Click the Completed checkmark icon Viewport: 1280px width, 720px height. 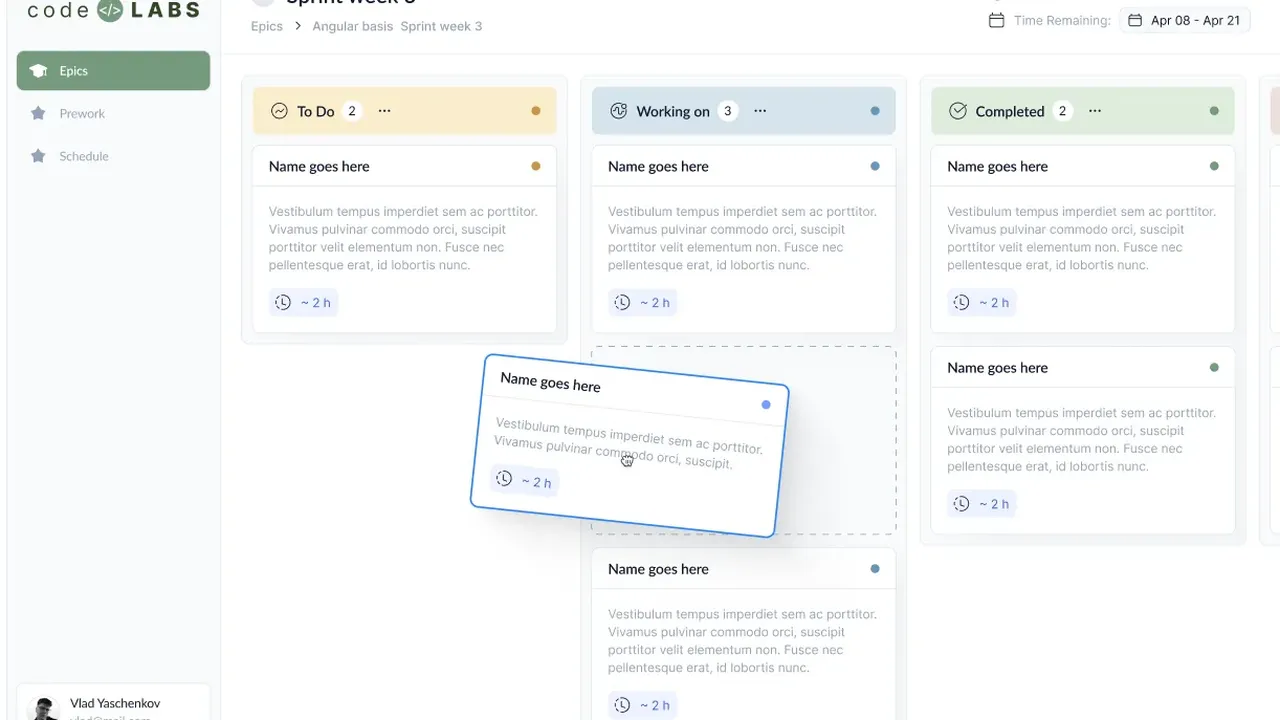pyautogui.click(x=958, y=111)
